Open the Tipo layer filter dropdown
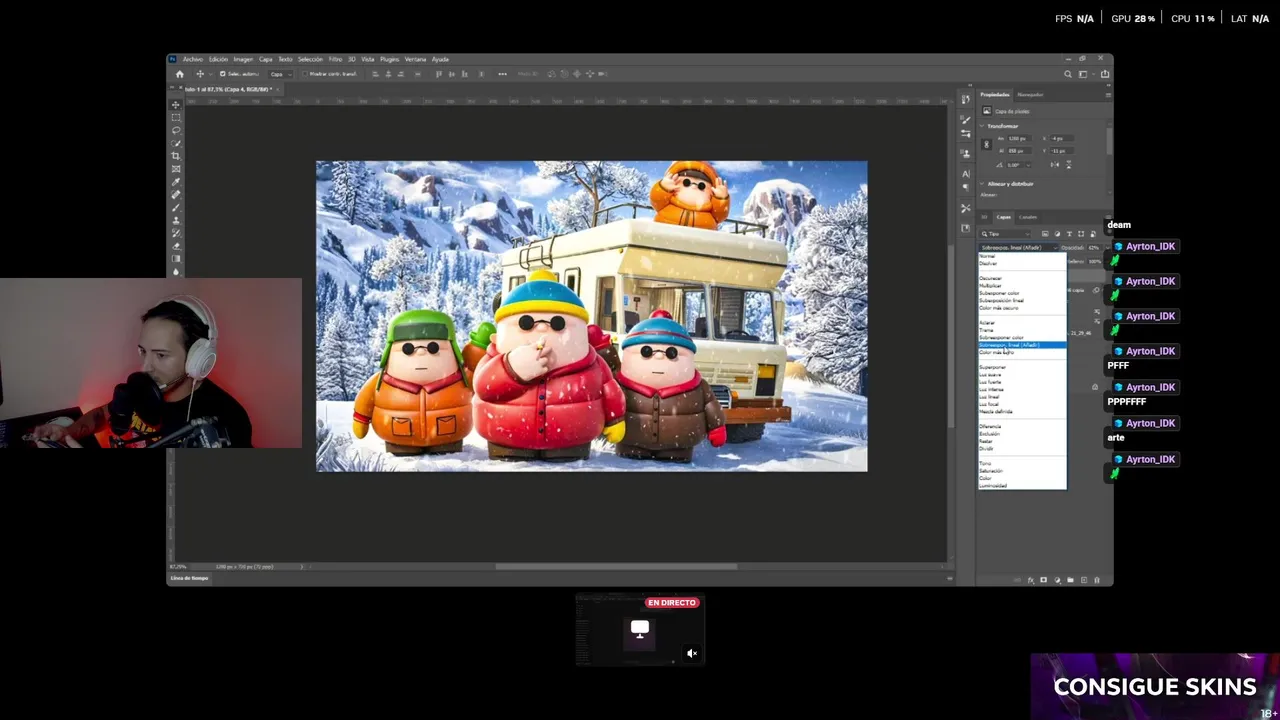The height and width of the screenshot is (720, 1280). (1005, 234)
